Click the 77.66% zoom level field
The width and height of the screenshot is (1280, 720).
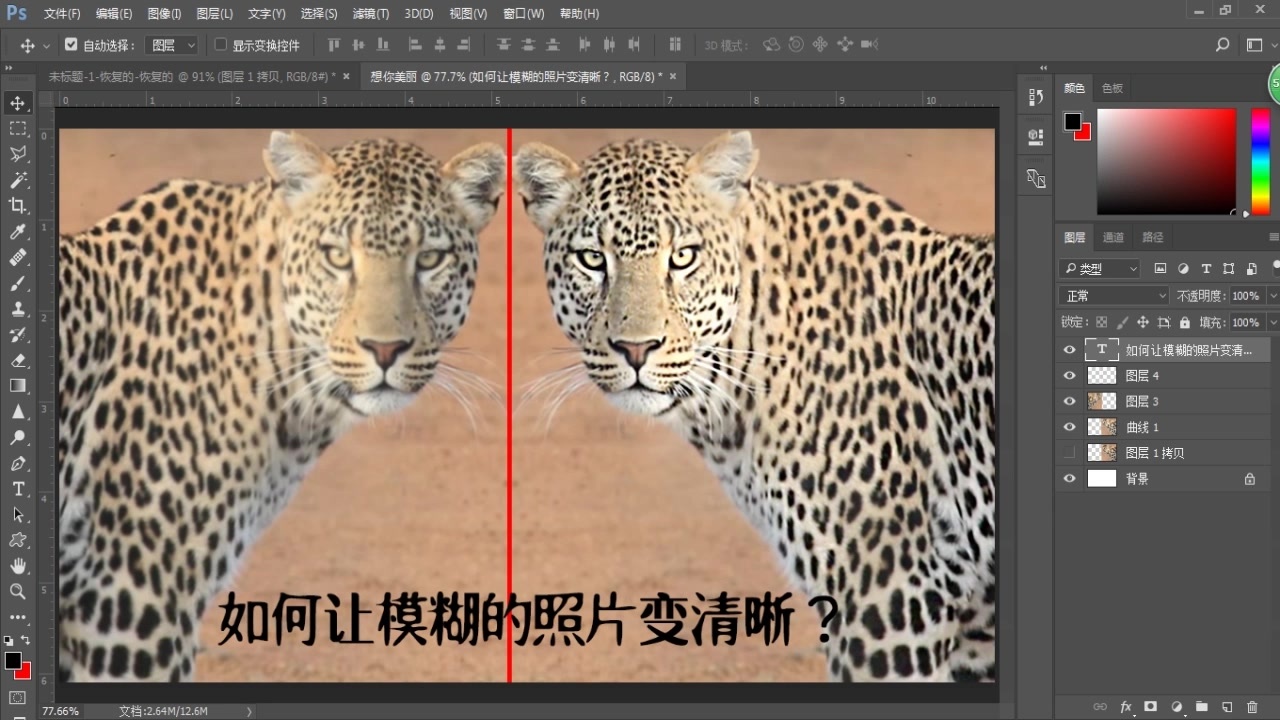[x=60, y=711]
